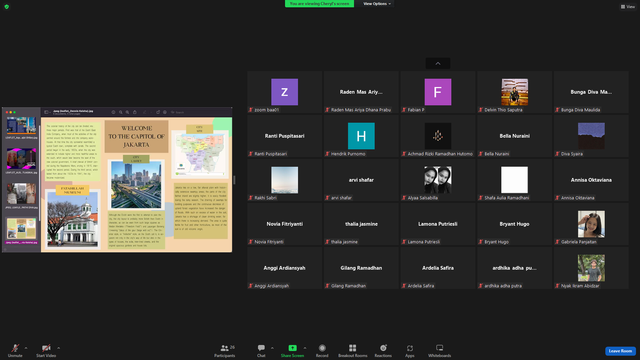Select Fabian P participant tile
640x360 pixels.
coord(438,92)
